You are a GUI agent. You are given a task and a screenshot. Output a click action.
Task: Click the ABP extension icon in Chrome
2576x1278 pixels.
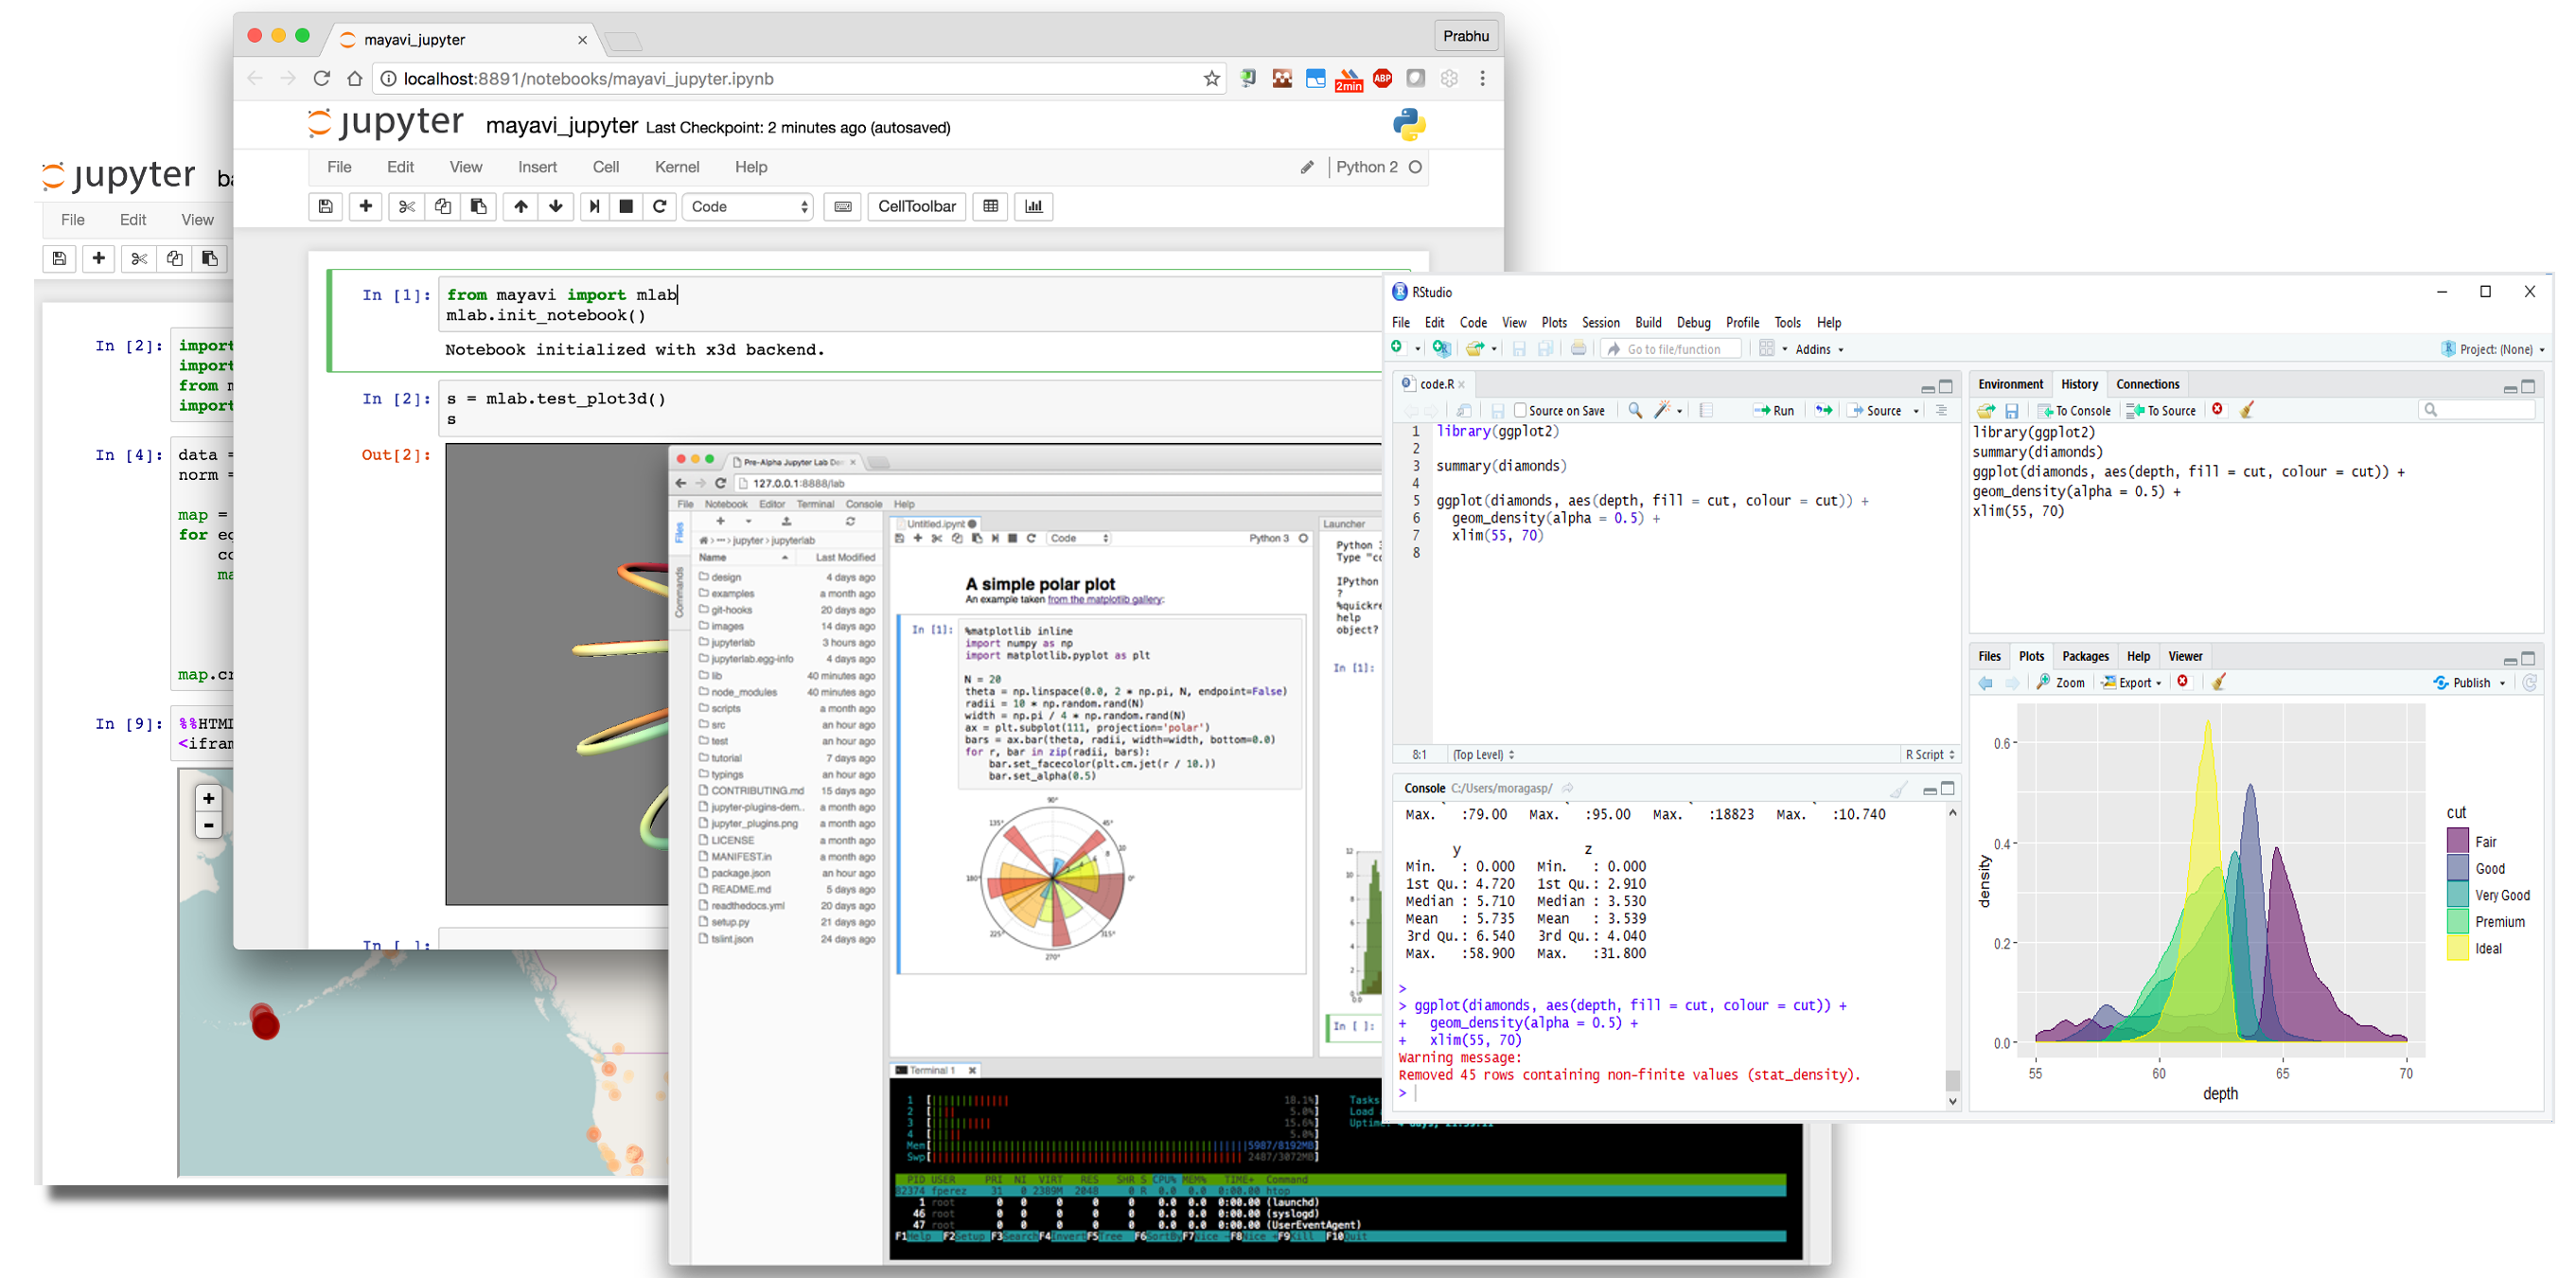pos(1383,78)
